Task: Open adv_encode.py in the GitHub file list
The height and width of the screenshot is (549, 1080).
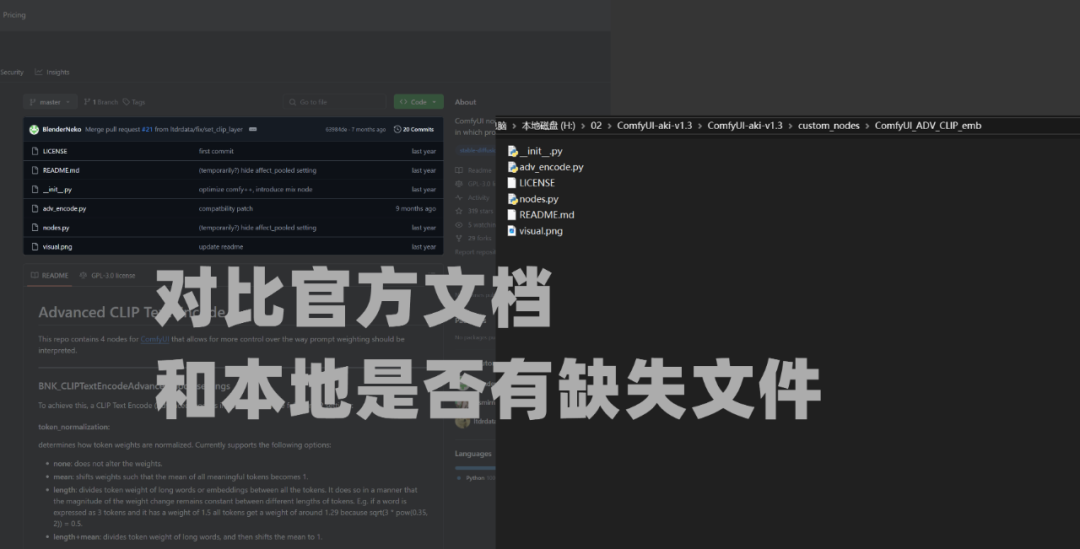Action: 64,209
